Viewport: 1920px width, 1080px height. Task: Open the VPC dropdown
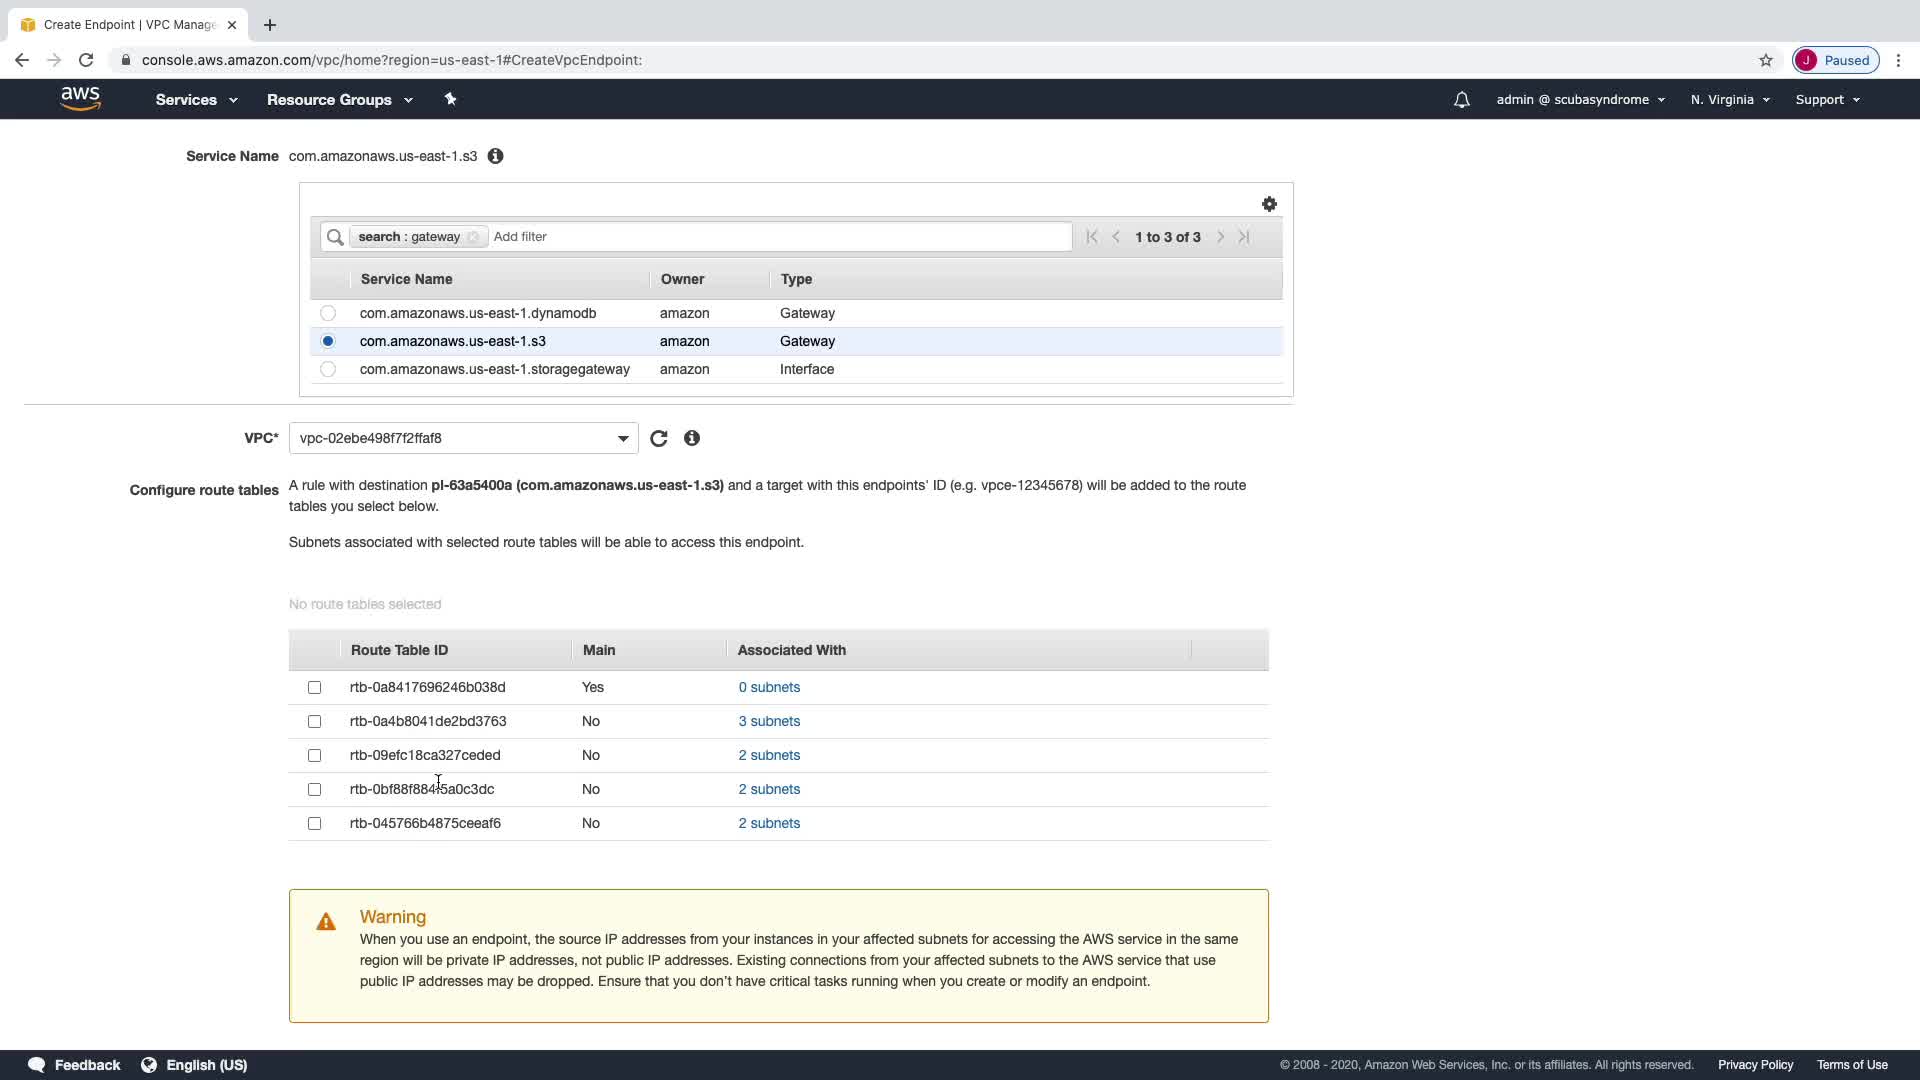pos(463,438)
